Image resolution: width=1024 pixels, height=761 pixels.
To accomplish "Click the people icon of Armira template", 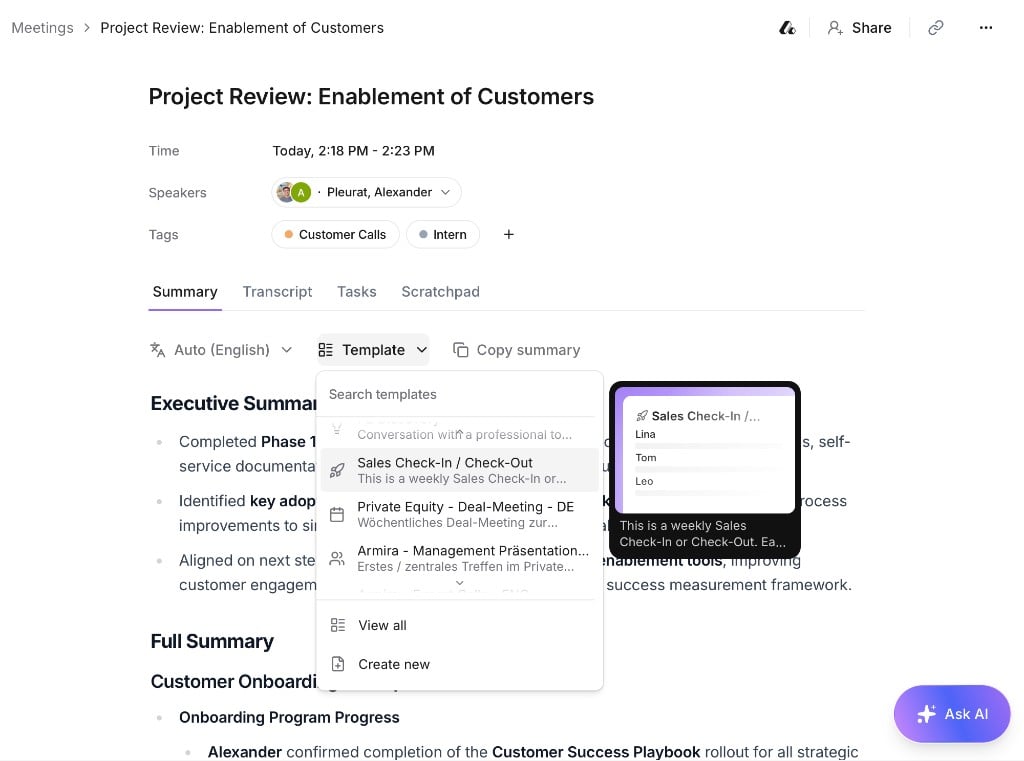I will [337, 559].
